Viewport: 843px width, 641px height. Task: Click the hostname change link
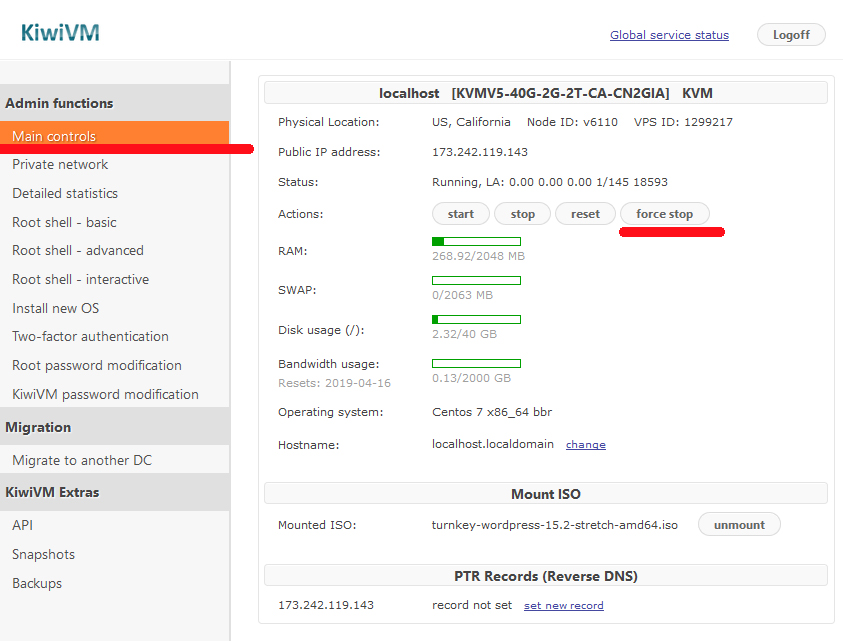tap(585, 445)
